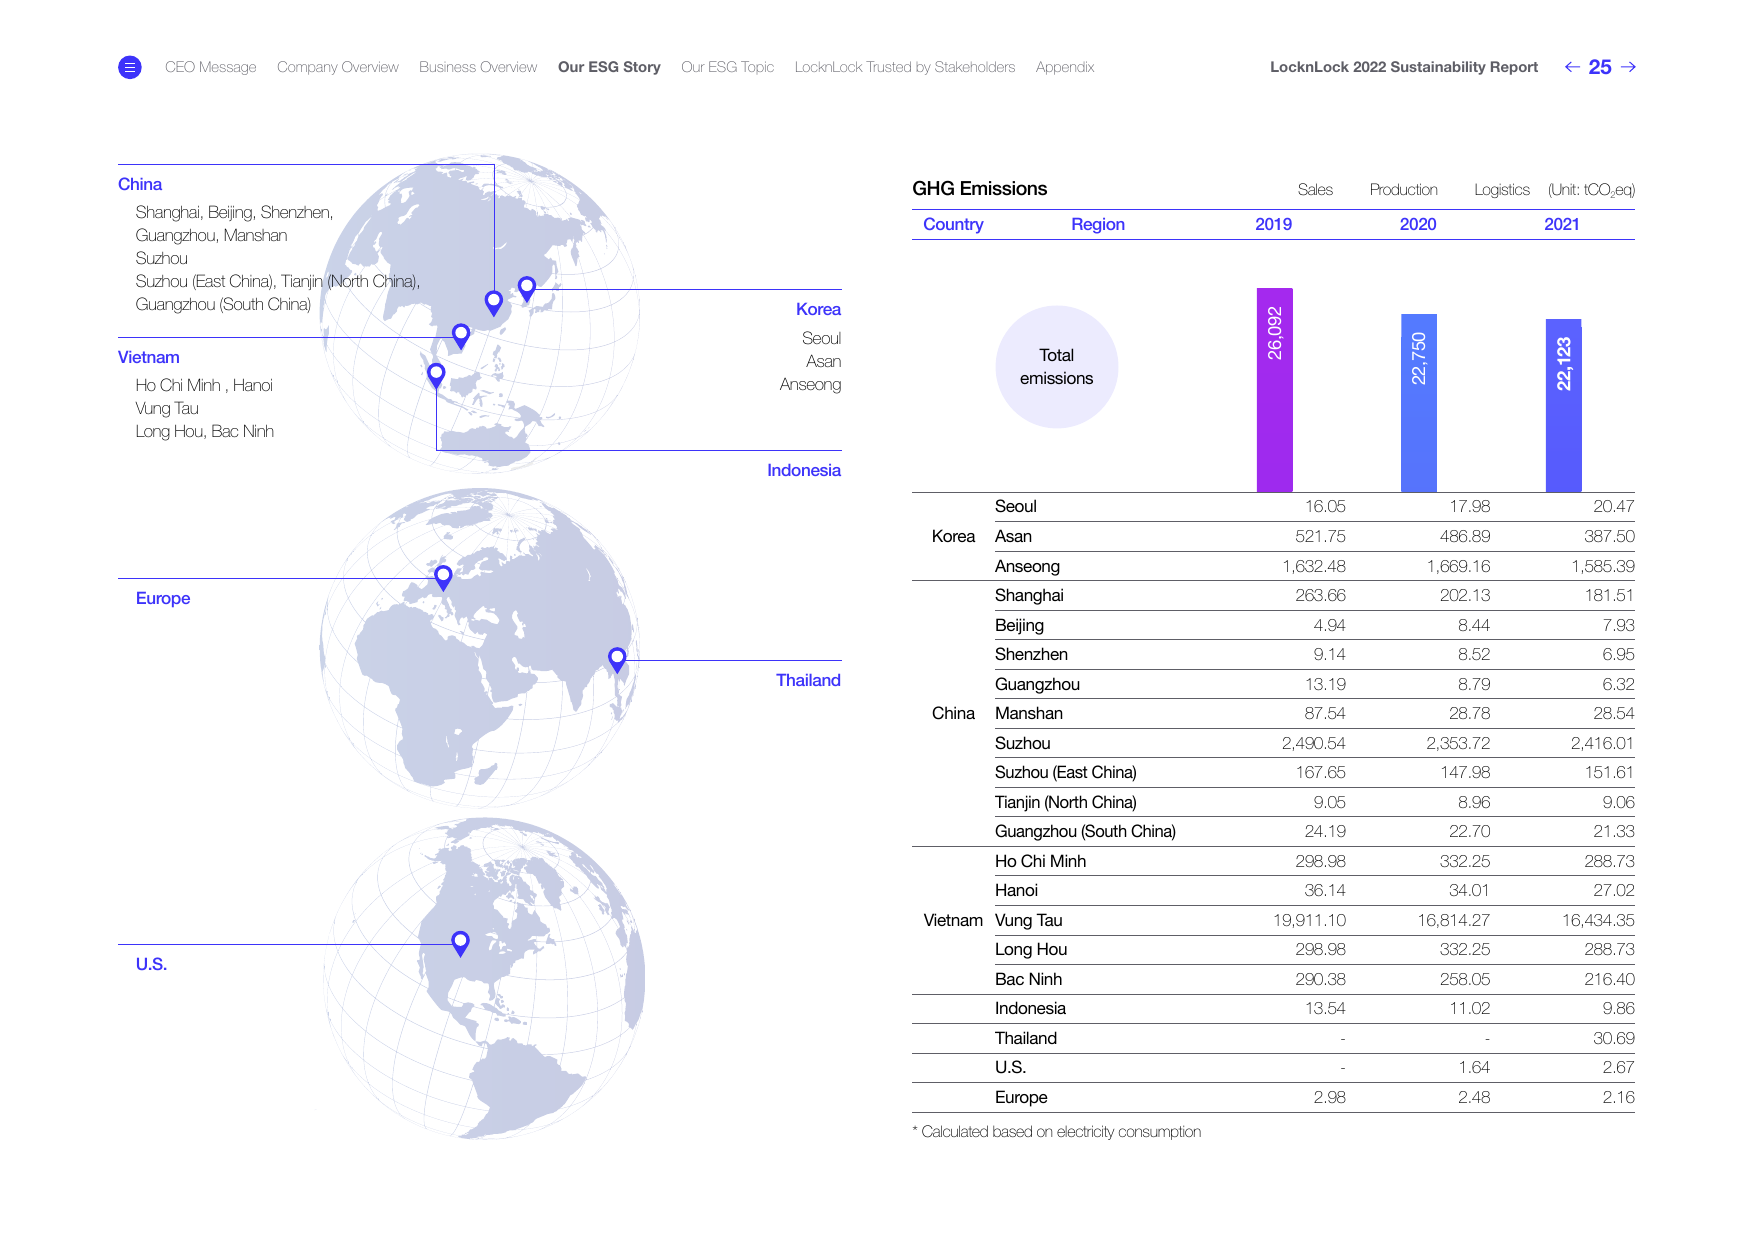Screen dimensions: 1754x1241
Task: Click the China location heading
Action: click(x=140, y=184)
